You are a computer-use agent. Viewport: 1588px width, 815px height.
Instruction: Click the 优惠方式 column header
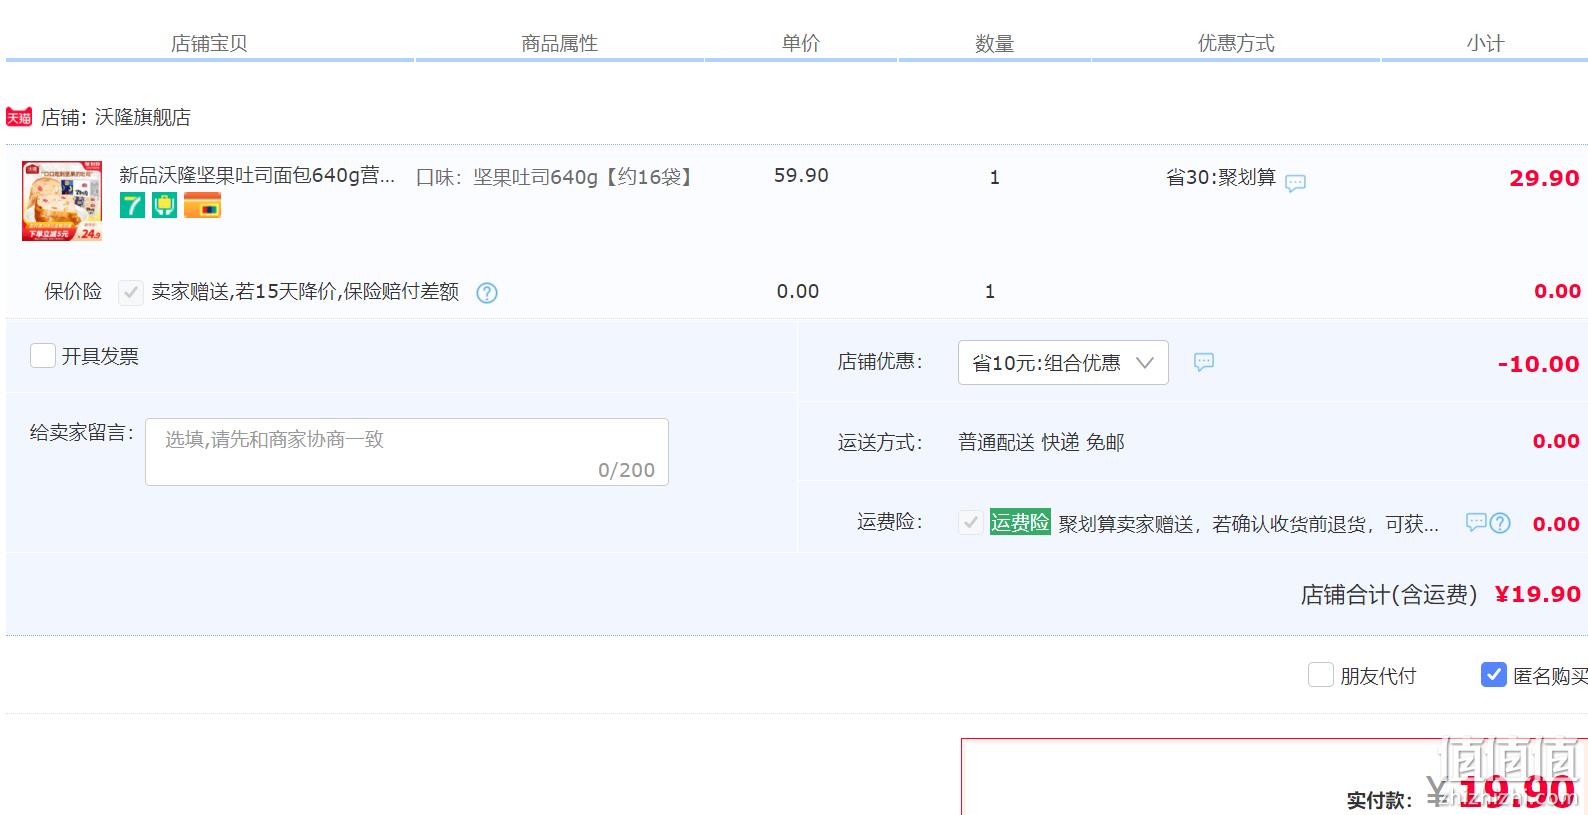click(x=1236, y=43)
